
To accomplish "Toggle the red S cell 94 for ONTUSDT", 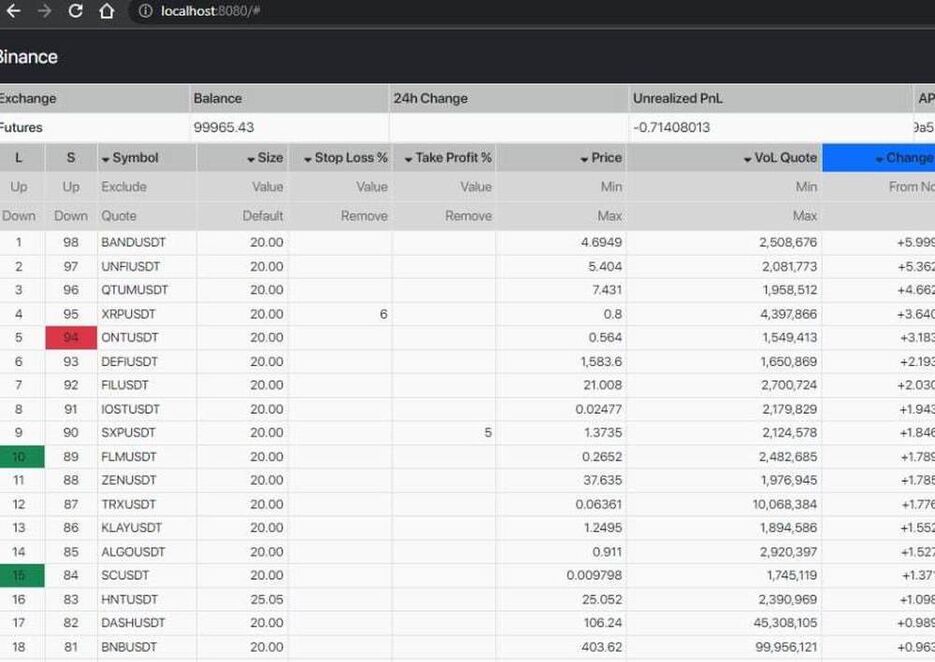I will point(71,338).
